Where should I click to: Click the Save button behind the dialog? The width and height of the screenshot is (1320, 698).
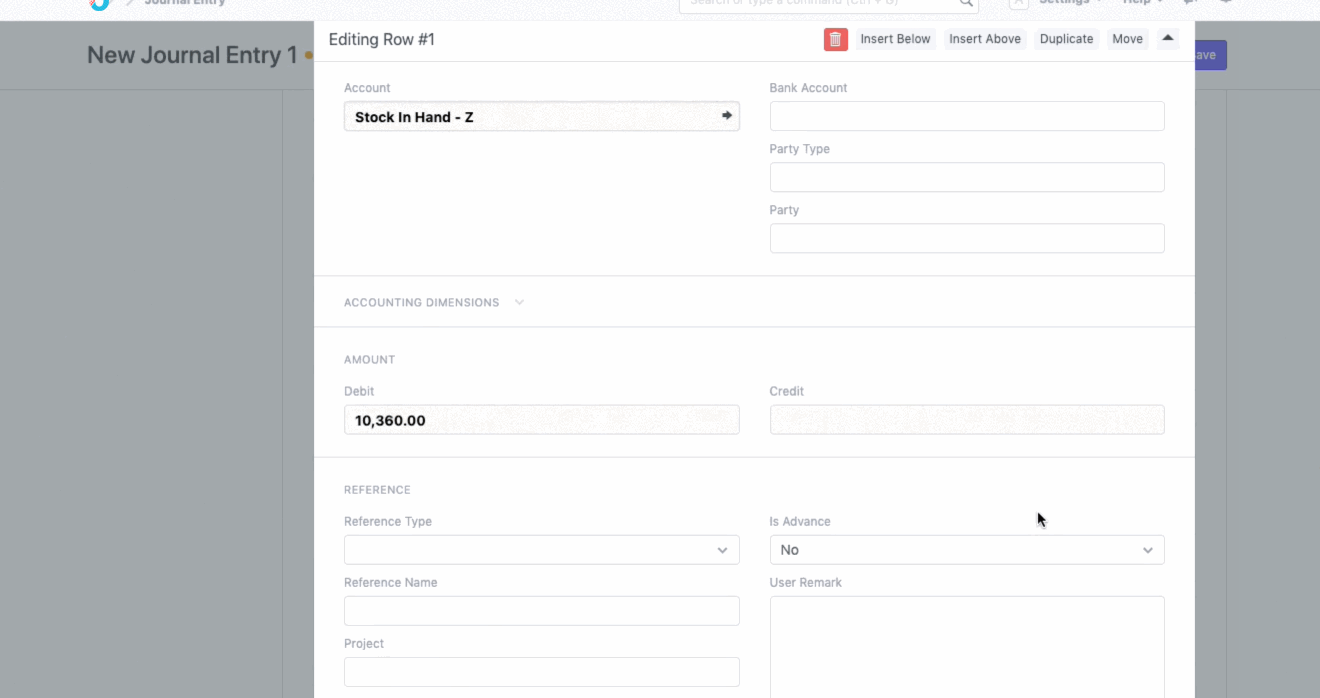[1210, 55]
